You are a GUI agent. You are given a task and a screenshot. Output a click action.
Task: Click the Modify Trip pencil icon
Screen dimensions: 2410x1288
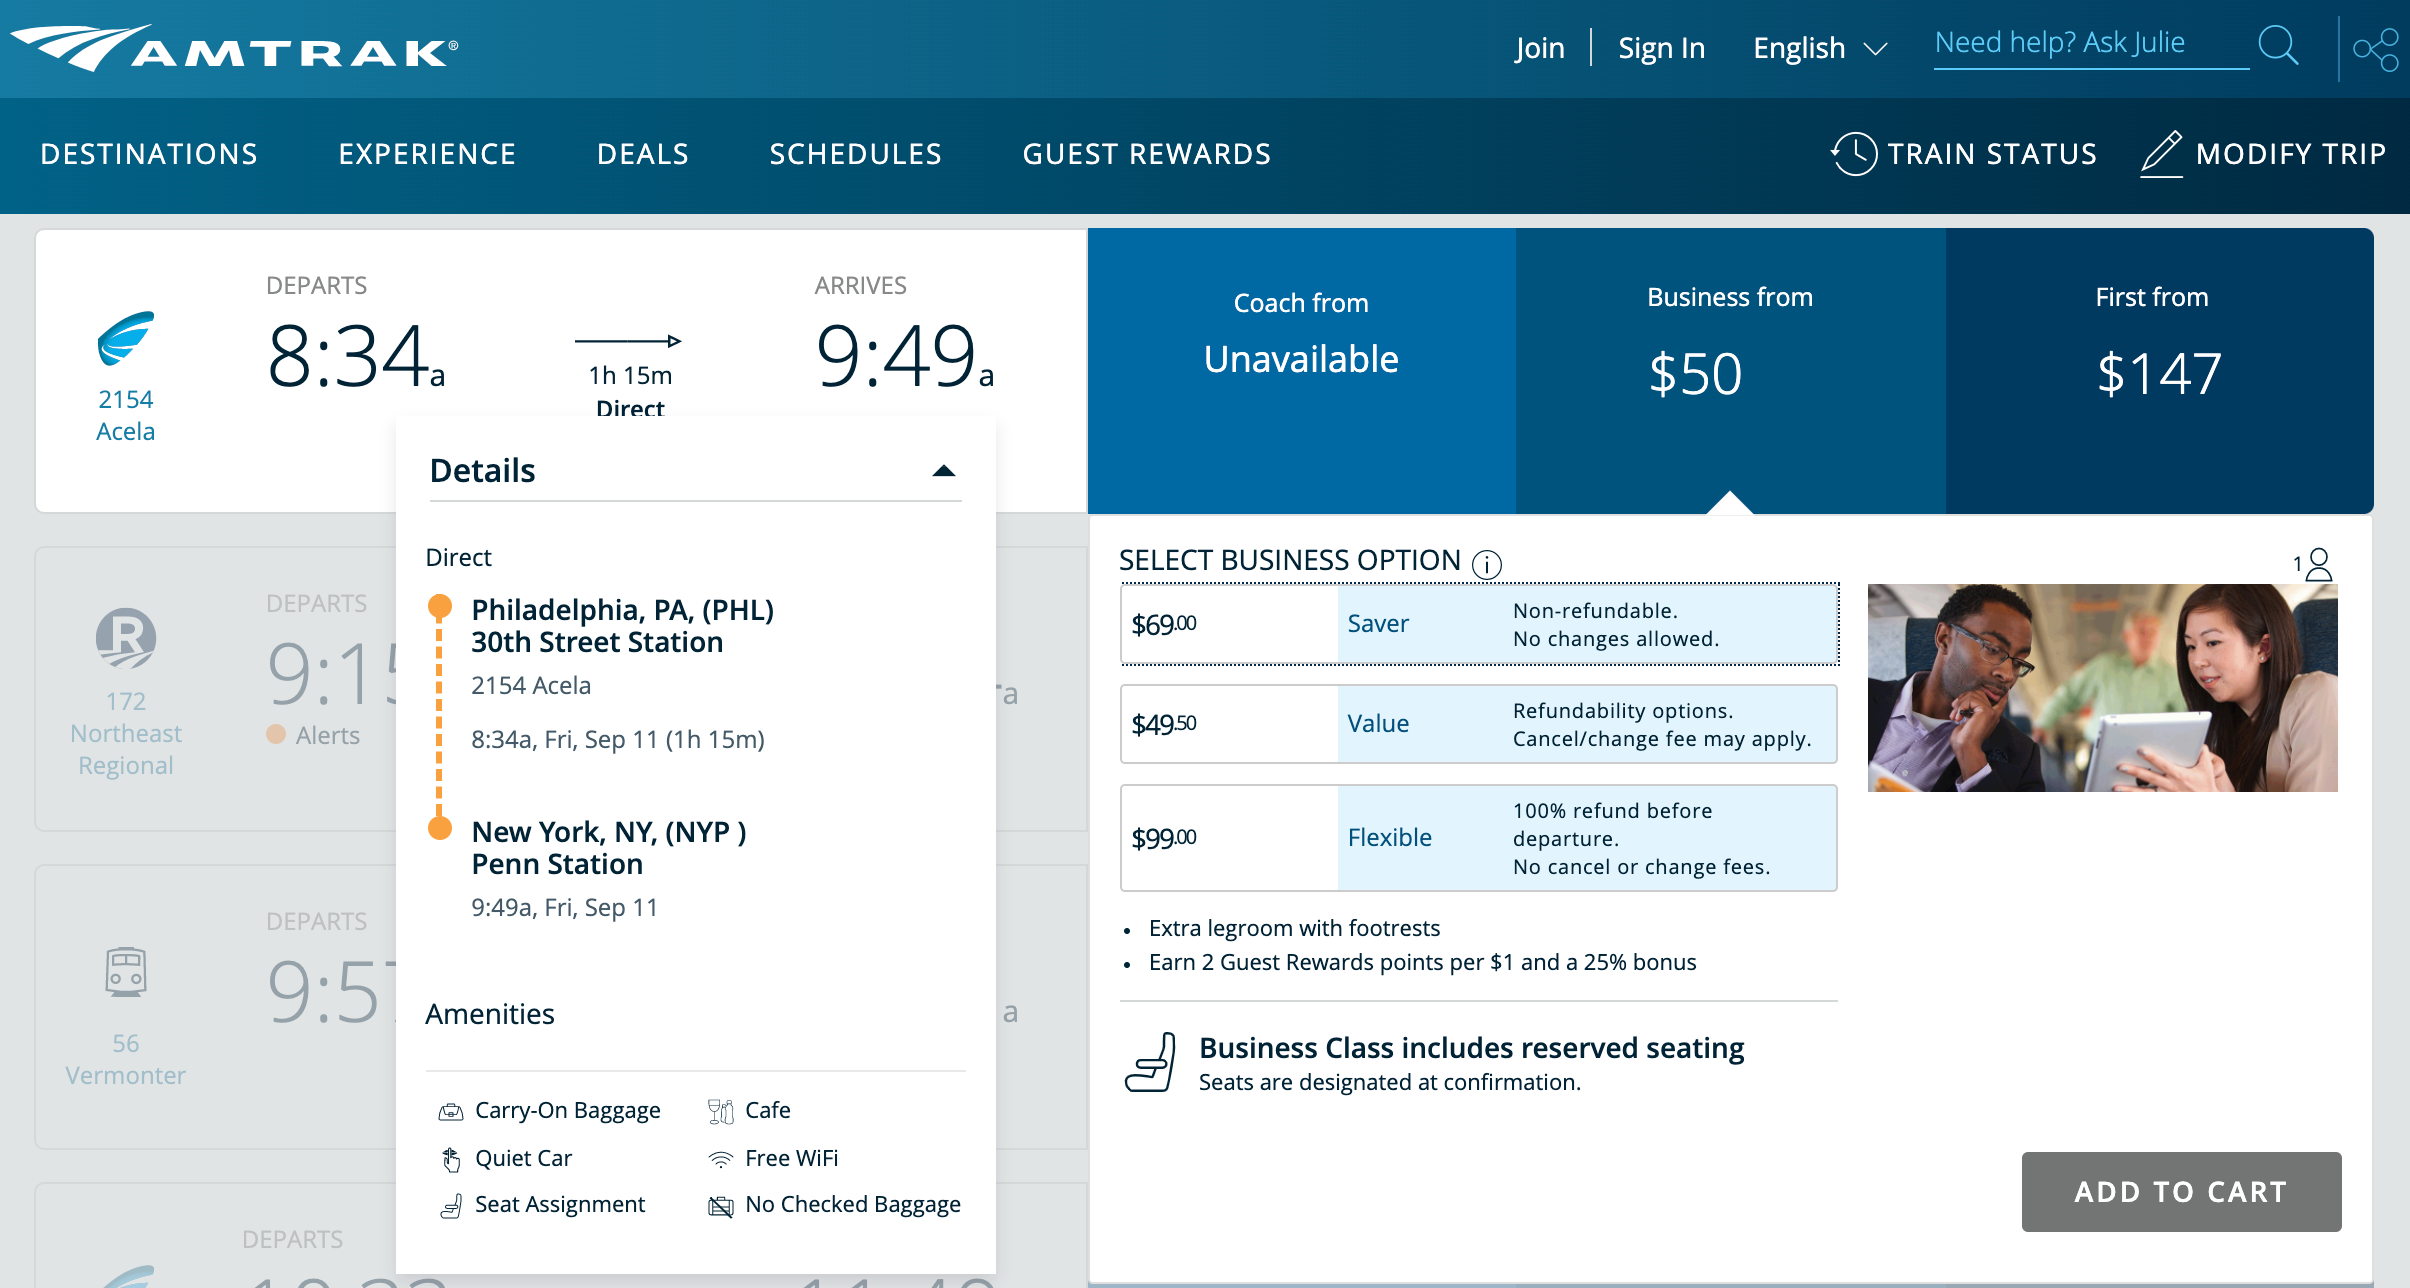(2161, 154)
